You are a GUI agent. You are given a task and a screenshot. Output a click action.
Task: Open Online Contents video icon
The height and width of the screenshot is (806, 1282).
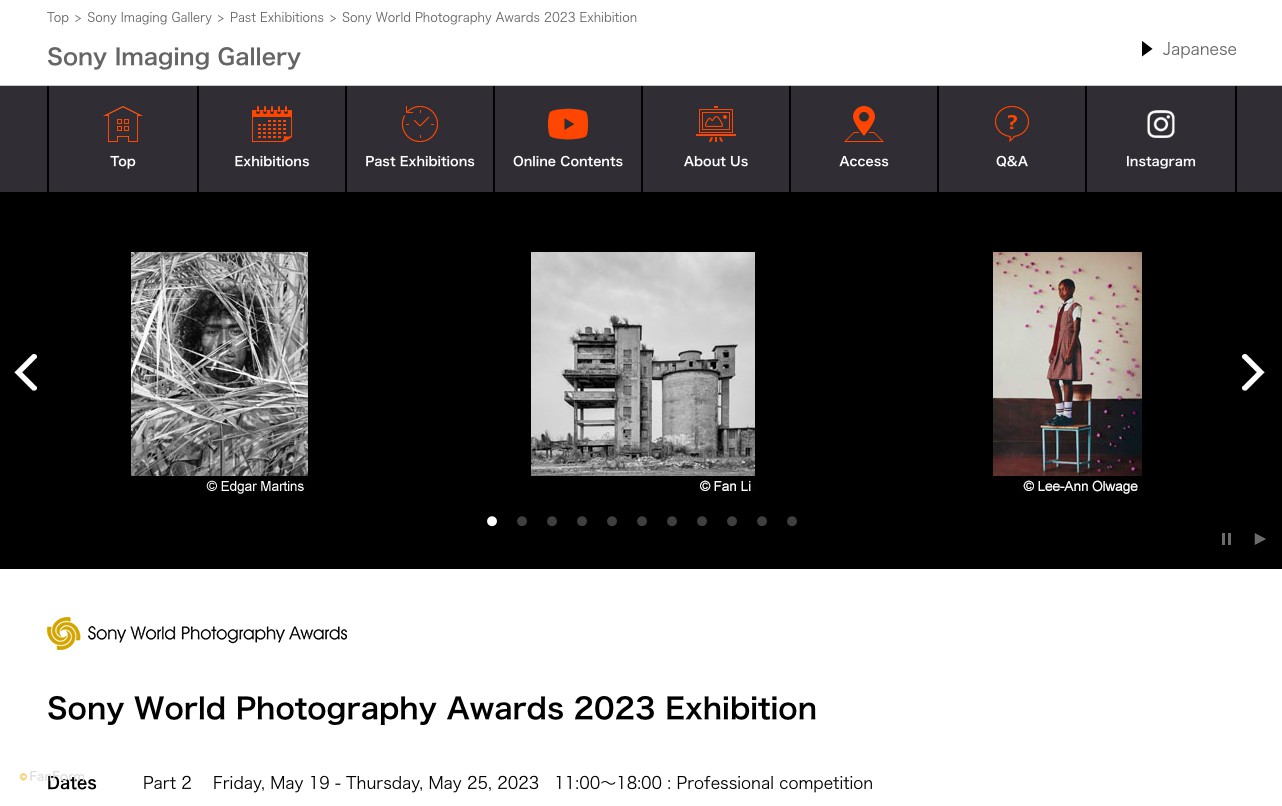pyautogui.click(x=568, y=125)
